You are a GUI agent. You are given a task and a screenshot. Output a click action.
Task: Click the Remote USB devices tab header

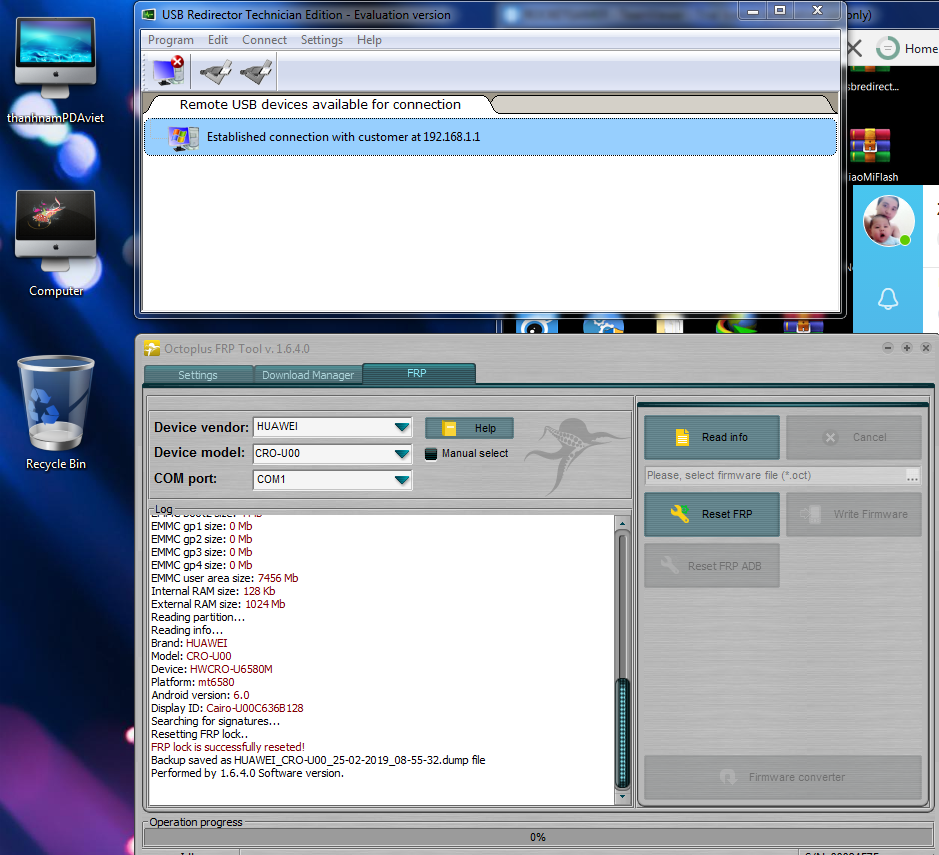click(x=320, y=105)
